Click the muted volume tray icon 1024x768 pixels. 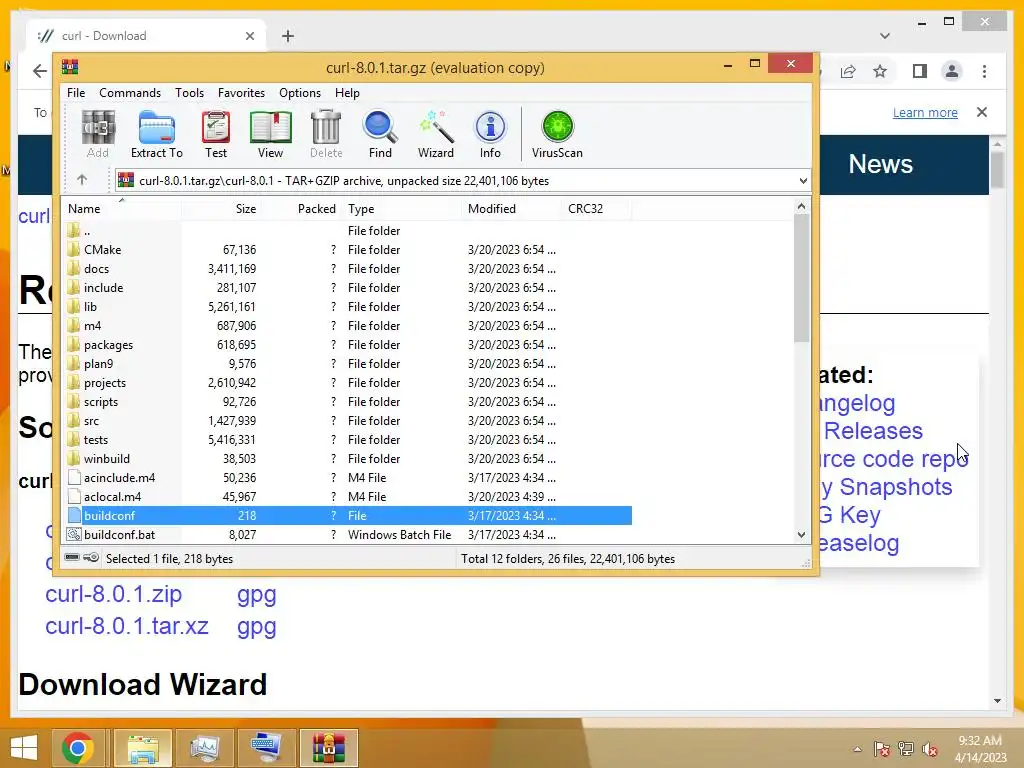(929, 749)
